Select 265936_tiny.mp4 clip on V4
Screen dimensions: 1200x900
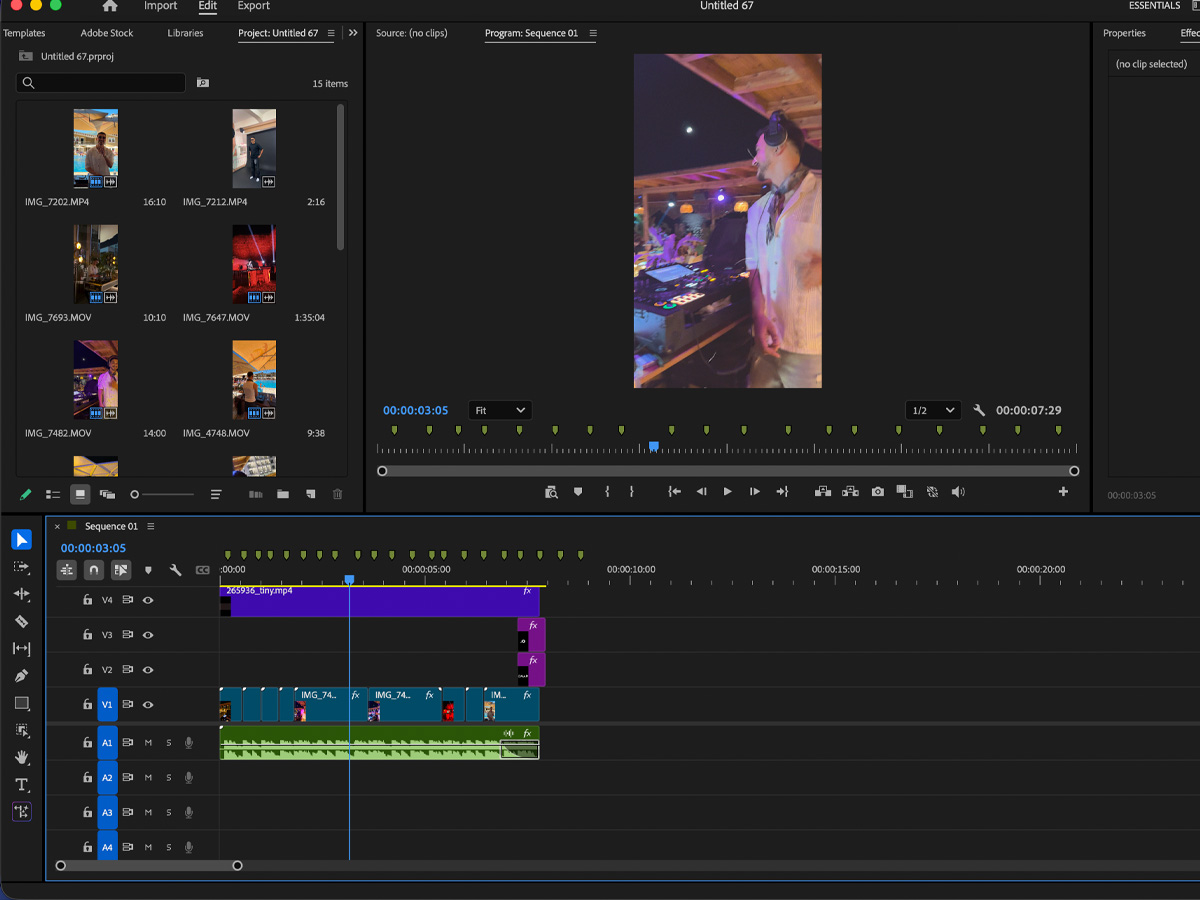tap(379, 601)
